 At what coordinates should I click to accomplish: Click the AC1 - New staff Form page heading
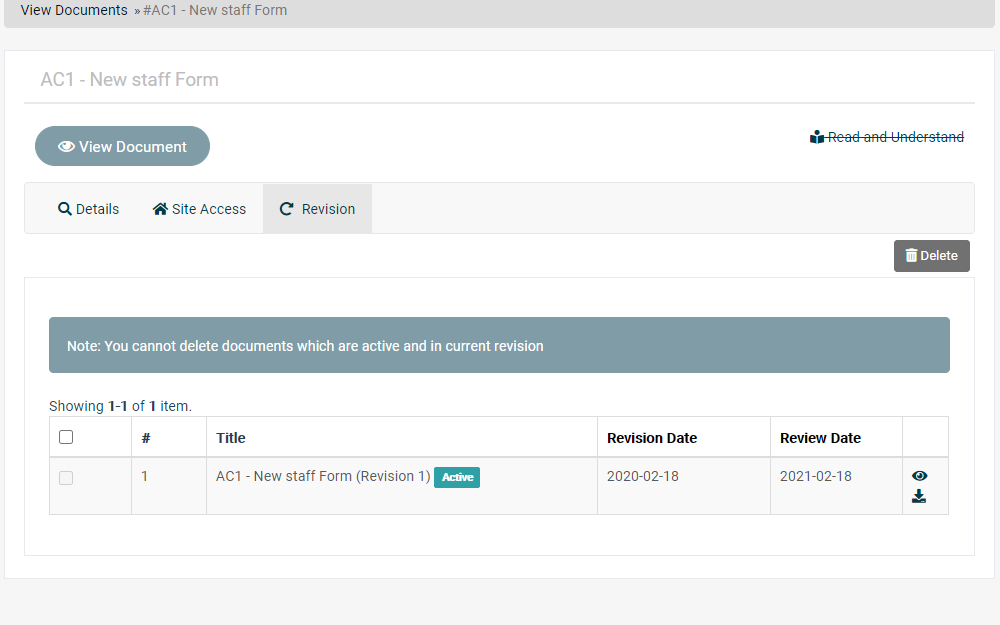click(x=129, y=80)
